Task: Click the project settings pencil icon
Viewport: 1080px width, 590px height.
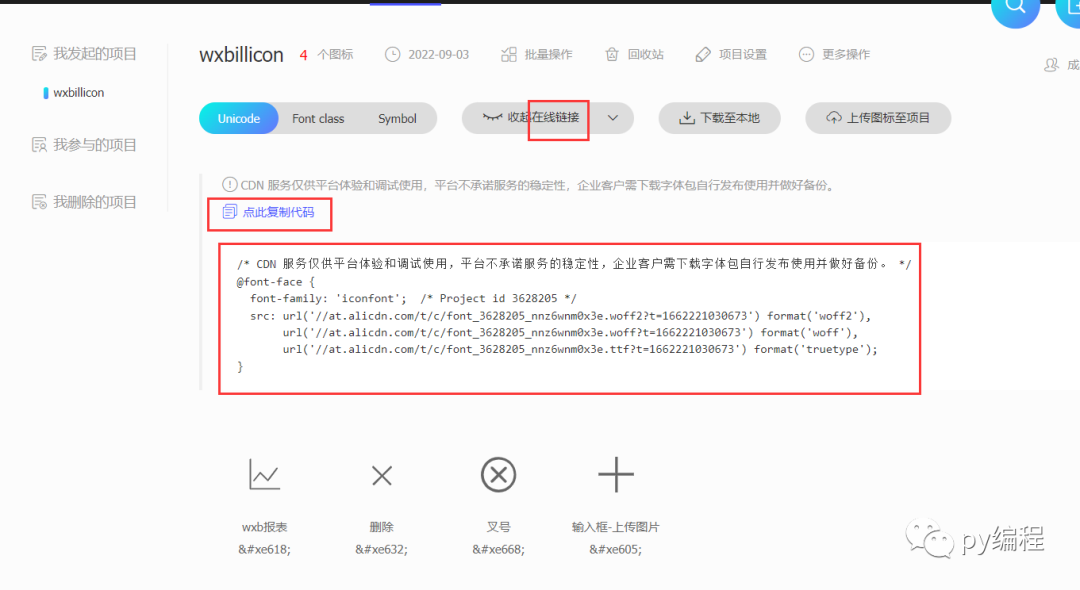Action: (703, 54)
